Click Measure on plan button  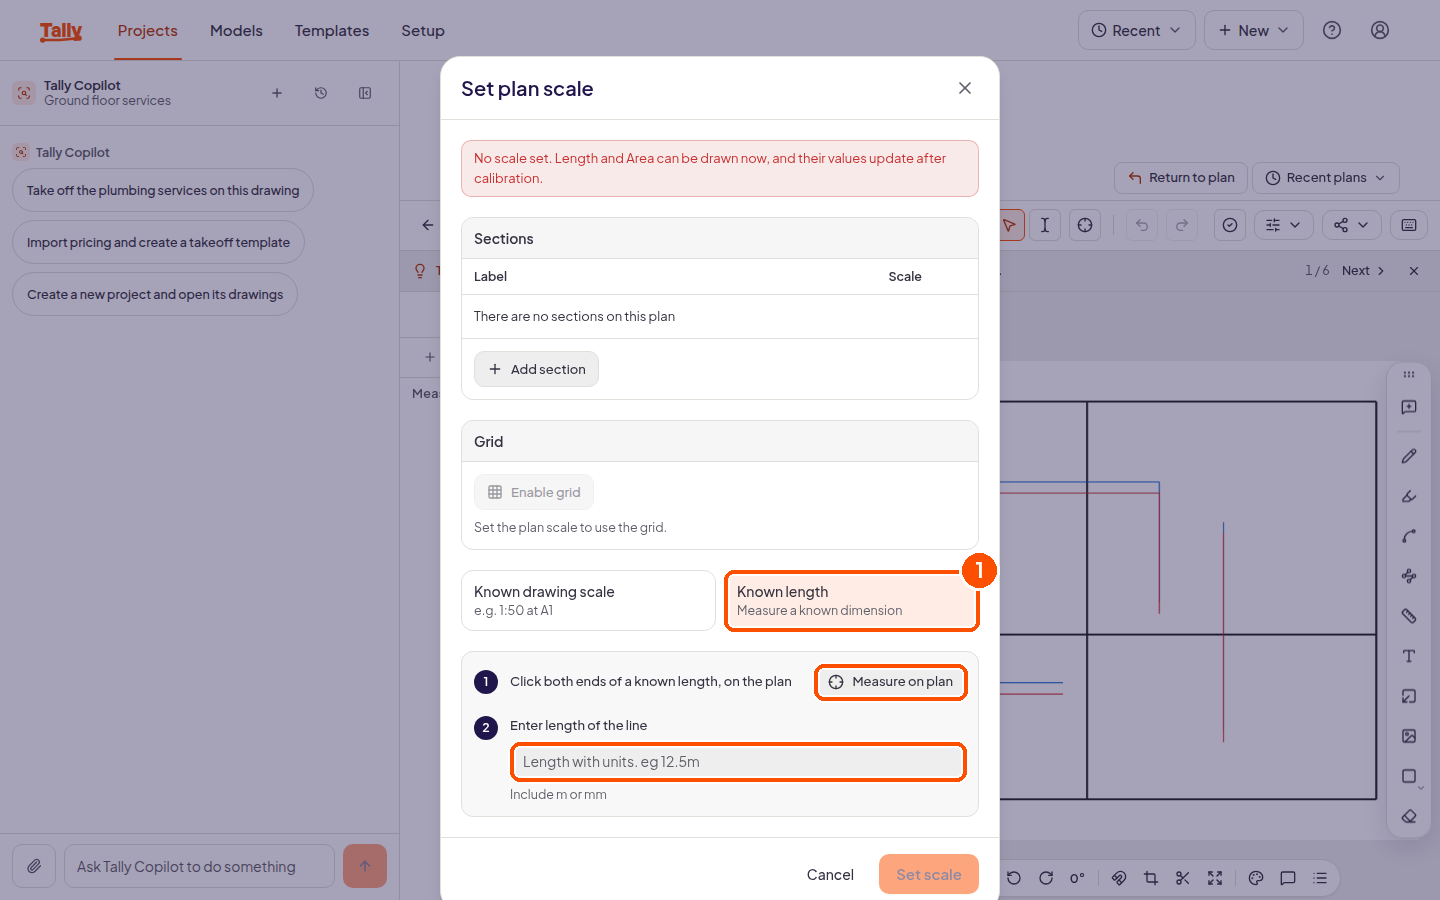point(891,682)
